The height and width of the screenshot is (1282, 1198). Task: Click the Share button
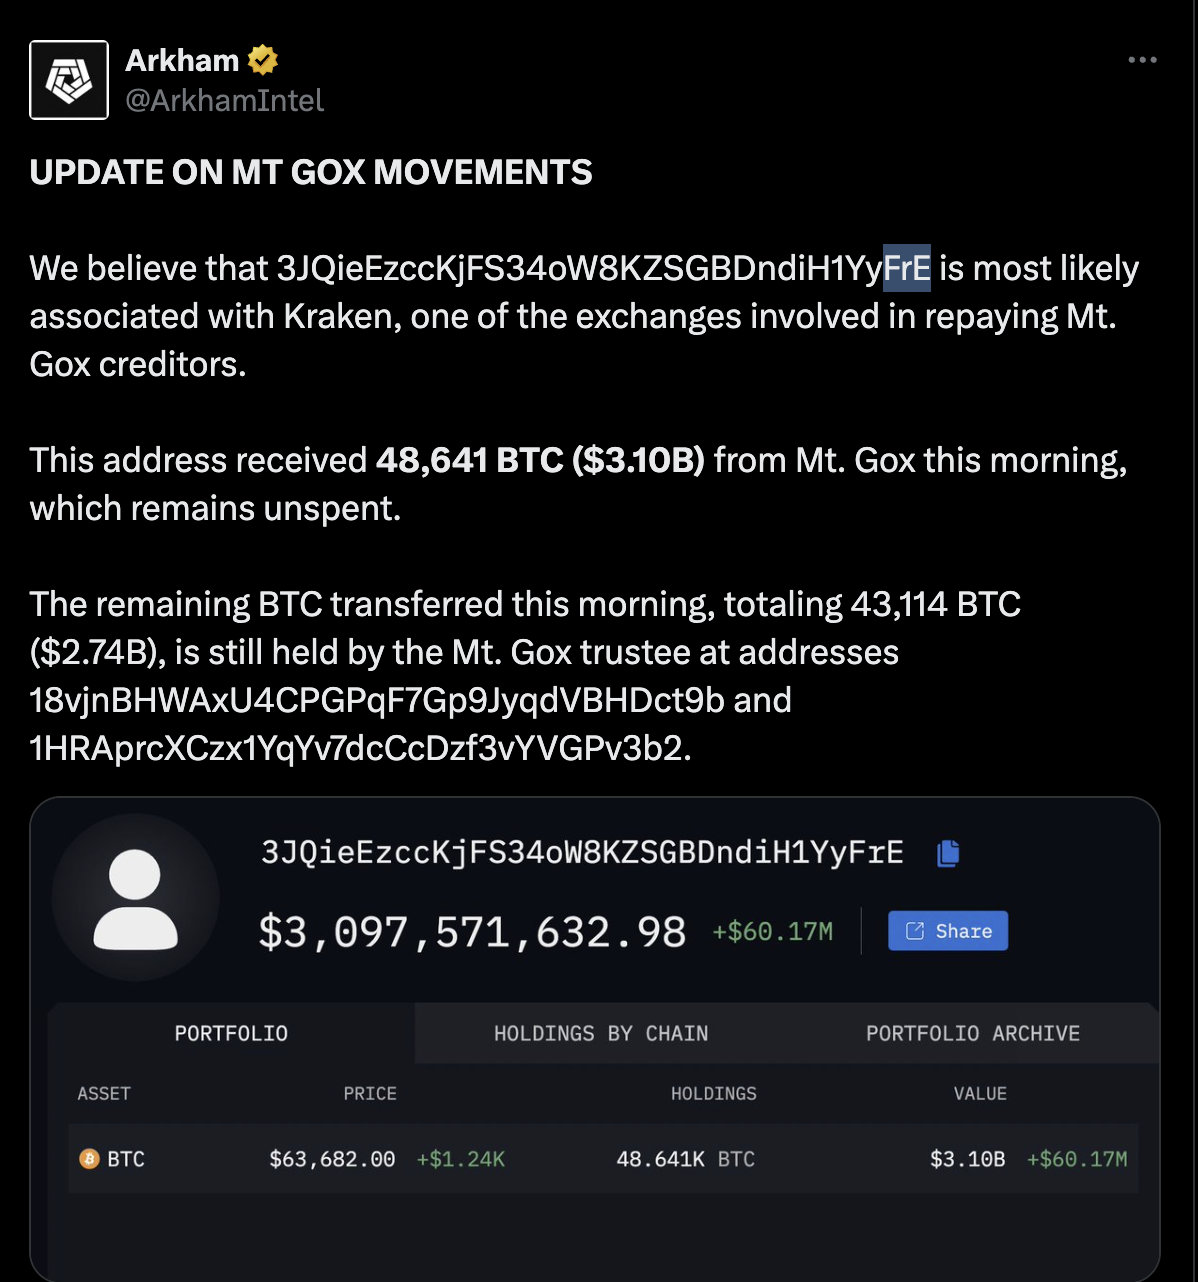(x=948, y=931)
